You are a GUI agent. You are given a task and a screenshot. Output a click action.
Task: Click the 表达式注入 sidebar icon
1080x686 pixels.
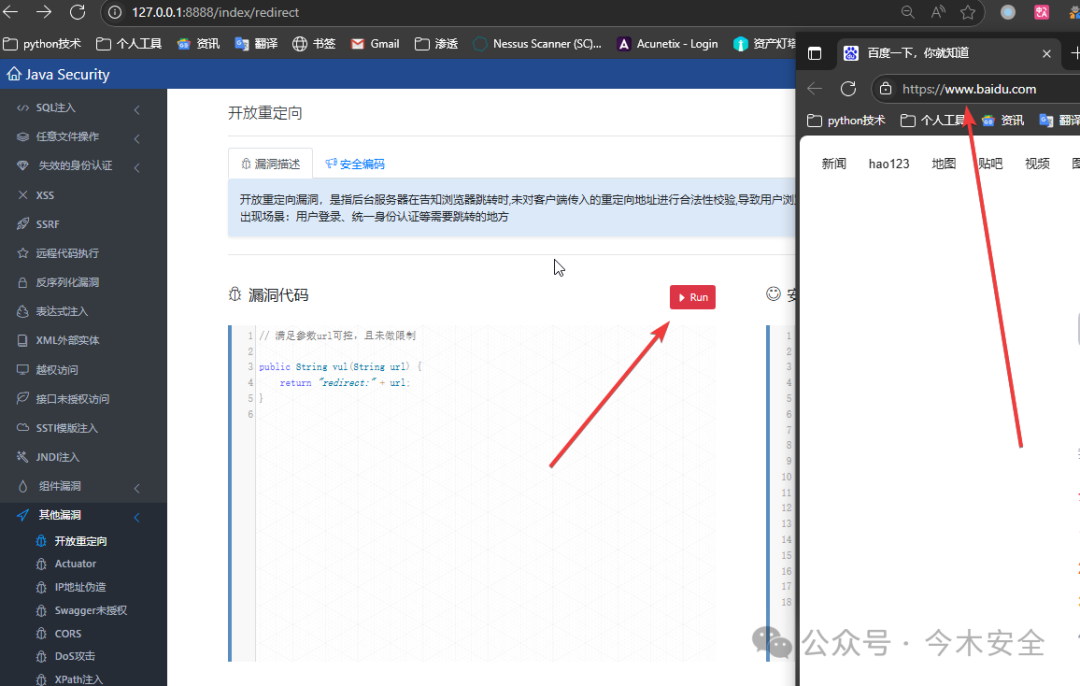pos(23,311)
